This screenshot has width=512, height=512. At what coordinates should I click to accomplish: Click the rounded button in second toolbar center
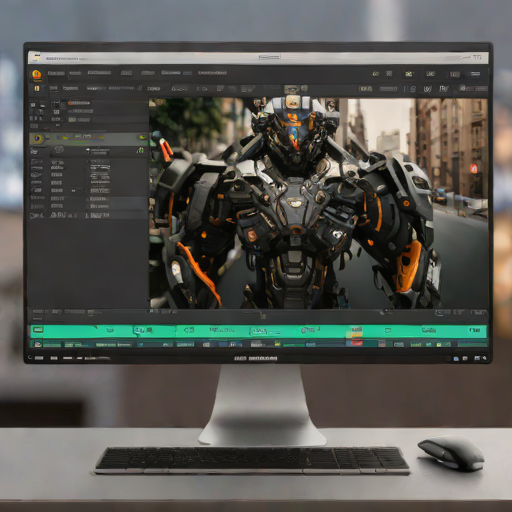coord(179,89)
